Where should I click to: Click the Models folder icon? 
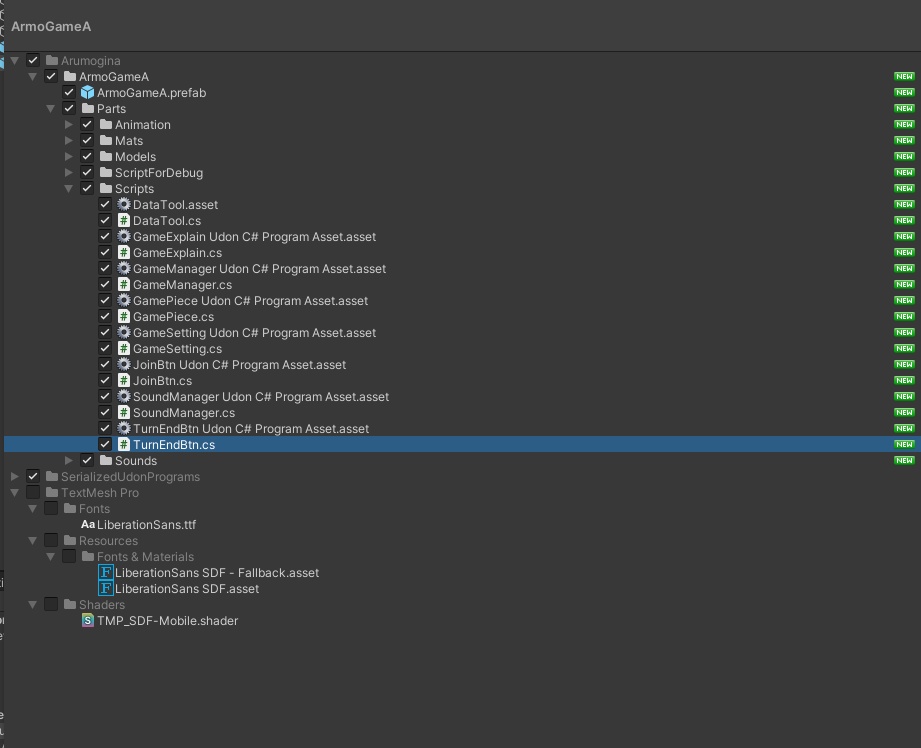pyautogui.click(x=106, y=156)
